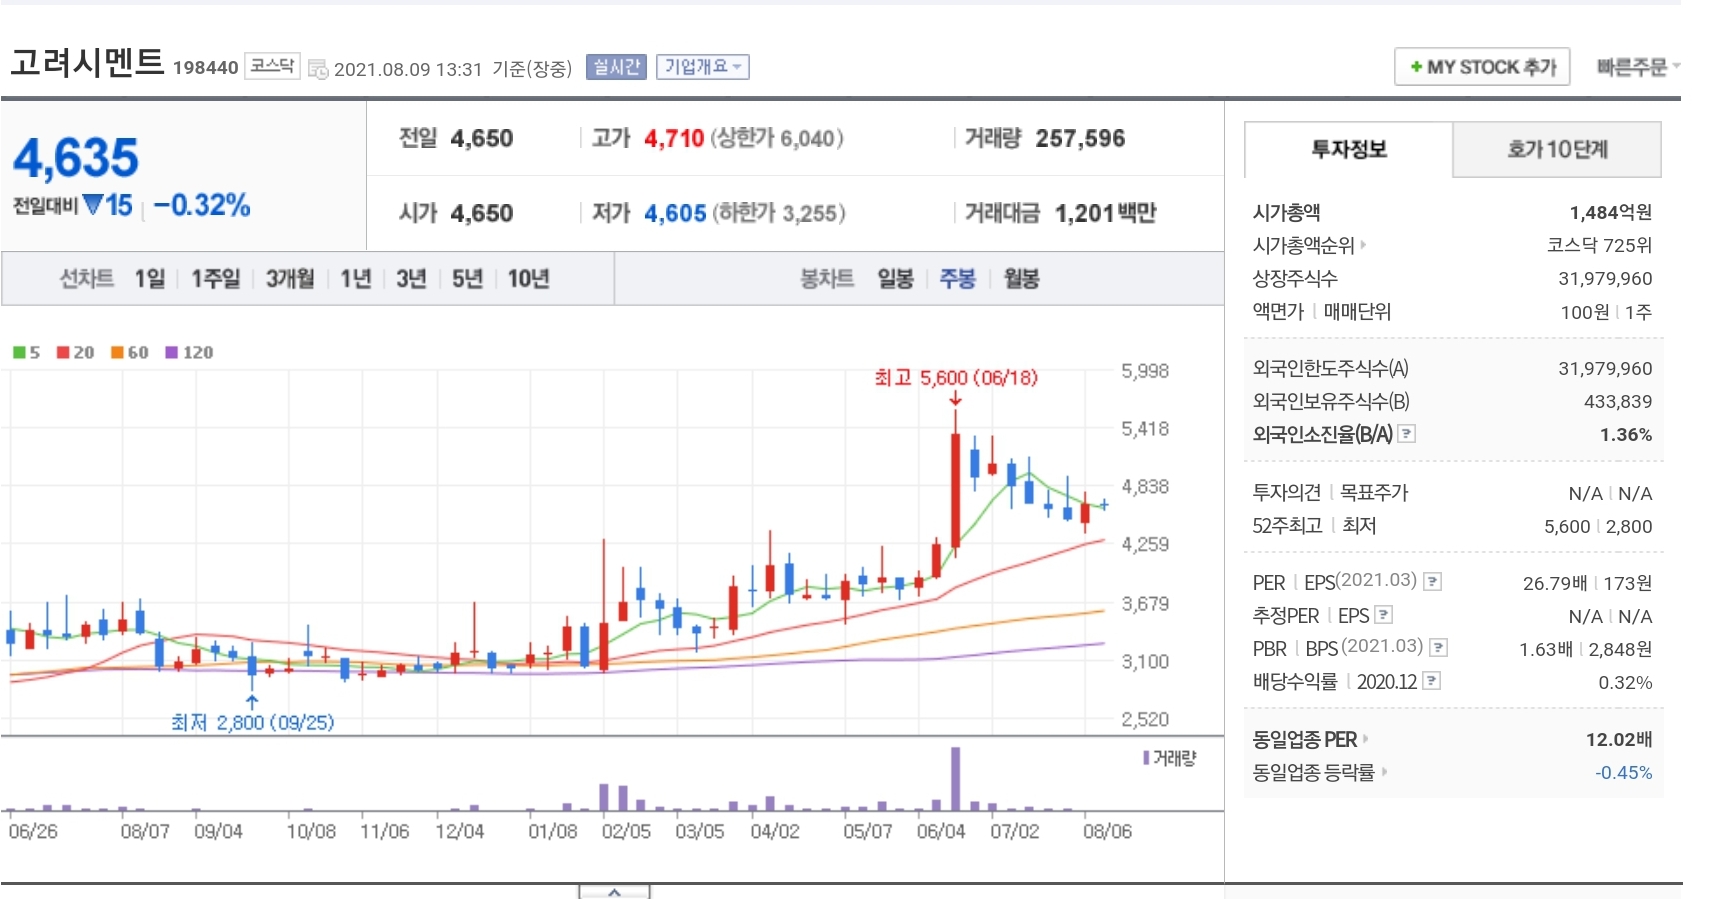
Task: Click the 최고 5,600 (06/18) chart marker
Action: coord(955,378)
